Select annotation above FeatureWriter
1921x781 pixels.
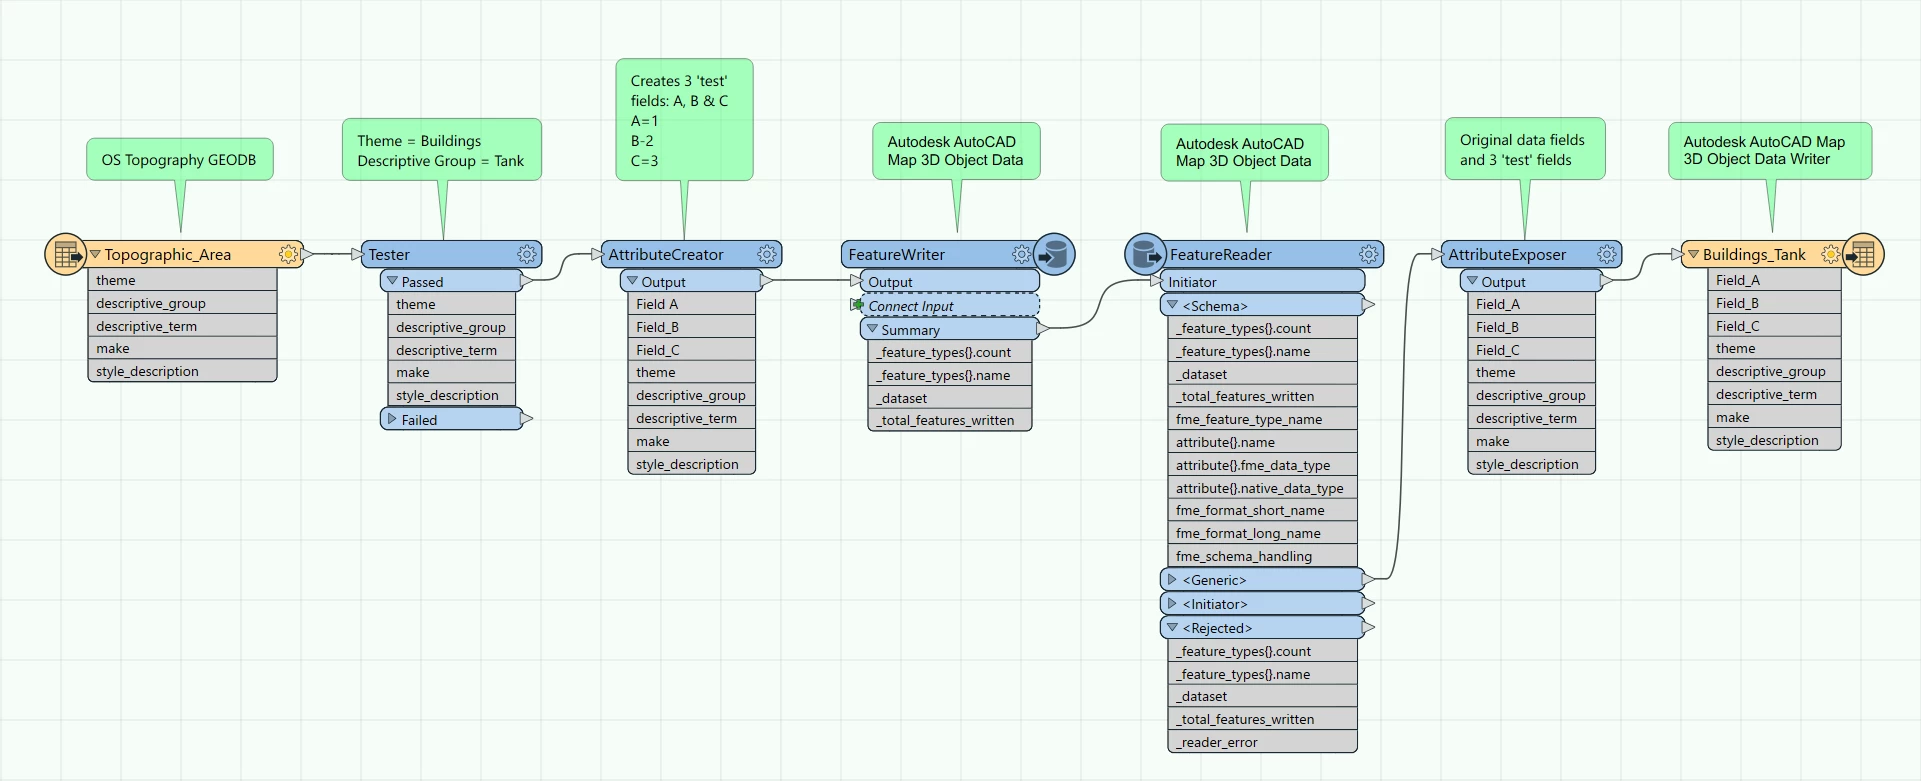(x=956, y=151)
